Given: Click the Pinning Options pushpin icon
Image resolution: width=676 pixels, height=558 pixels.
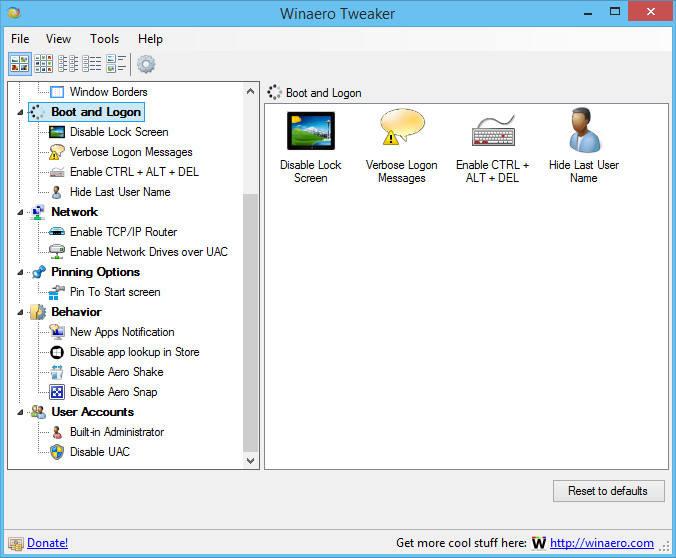Looking at the screenshot, I should tap(38, 272).
